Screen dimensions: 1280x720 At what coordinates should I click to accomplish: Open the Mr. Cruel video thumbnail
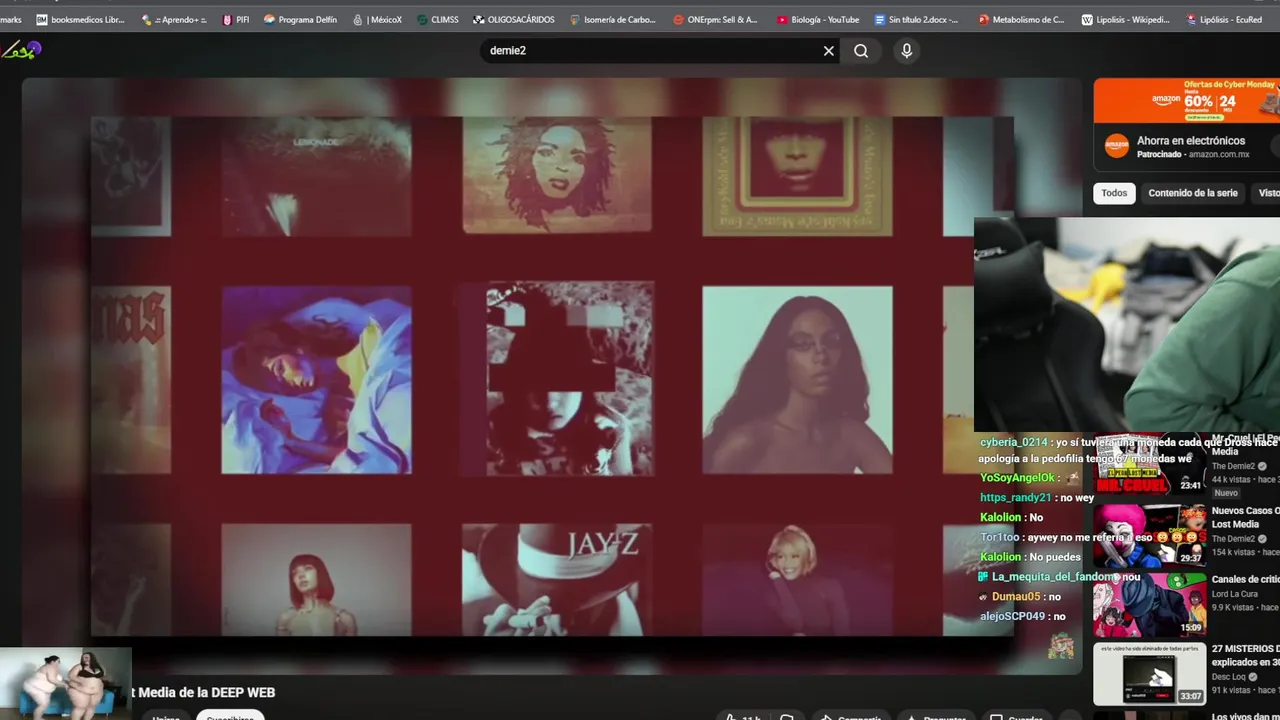[1149, 463]
